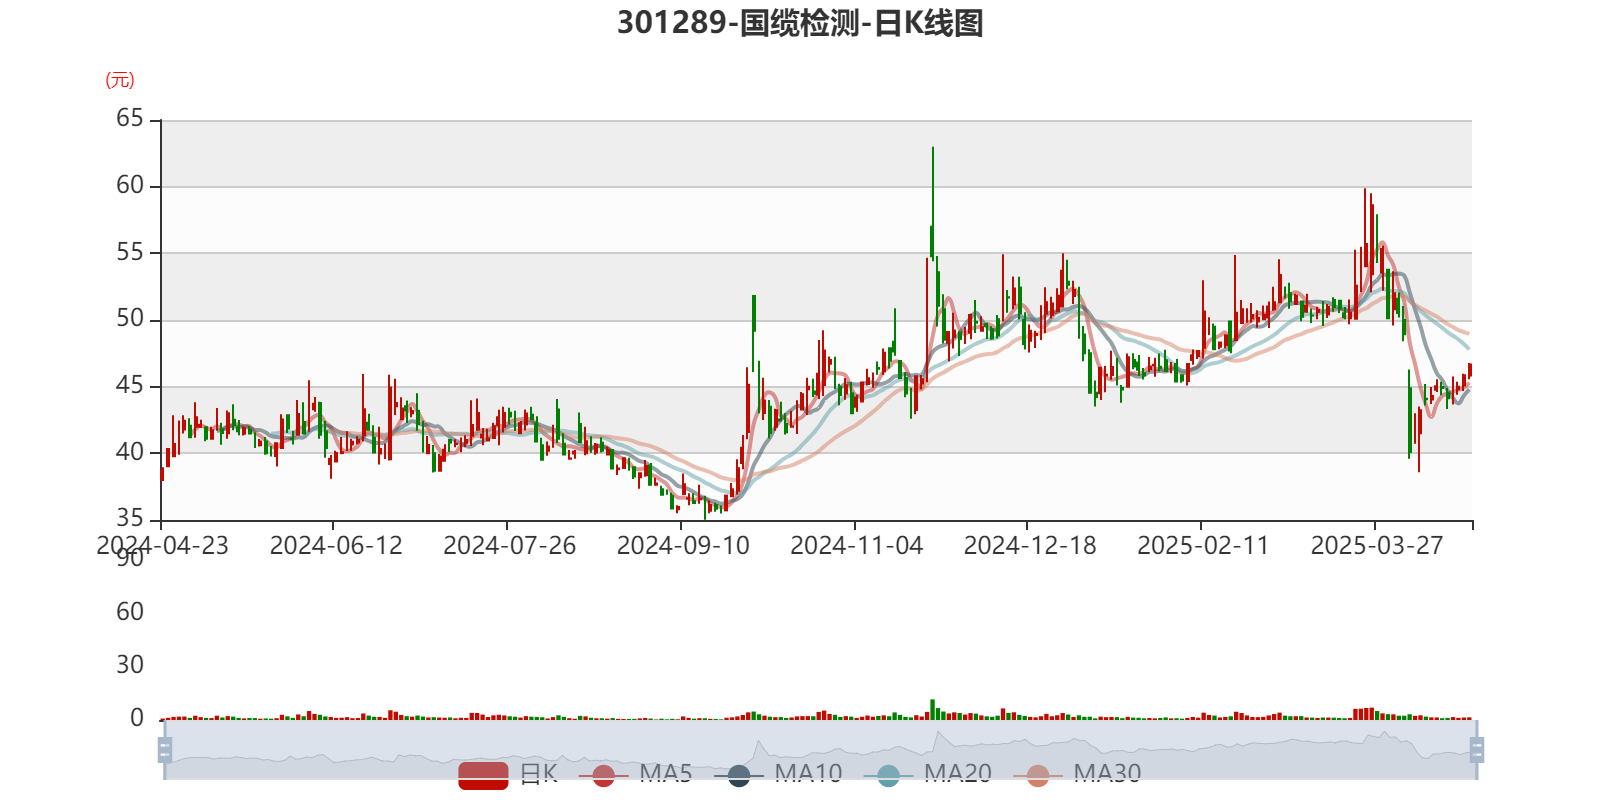Image resolution: width=1600 pixels, height=800 pixels.
Task: Click the 40 price axis label
Action: [130, 452]
